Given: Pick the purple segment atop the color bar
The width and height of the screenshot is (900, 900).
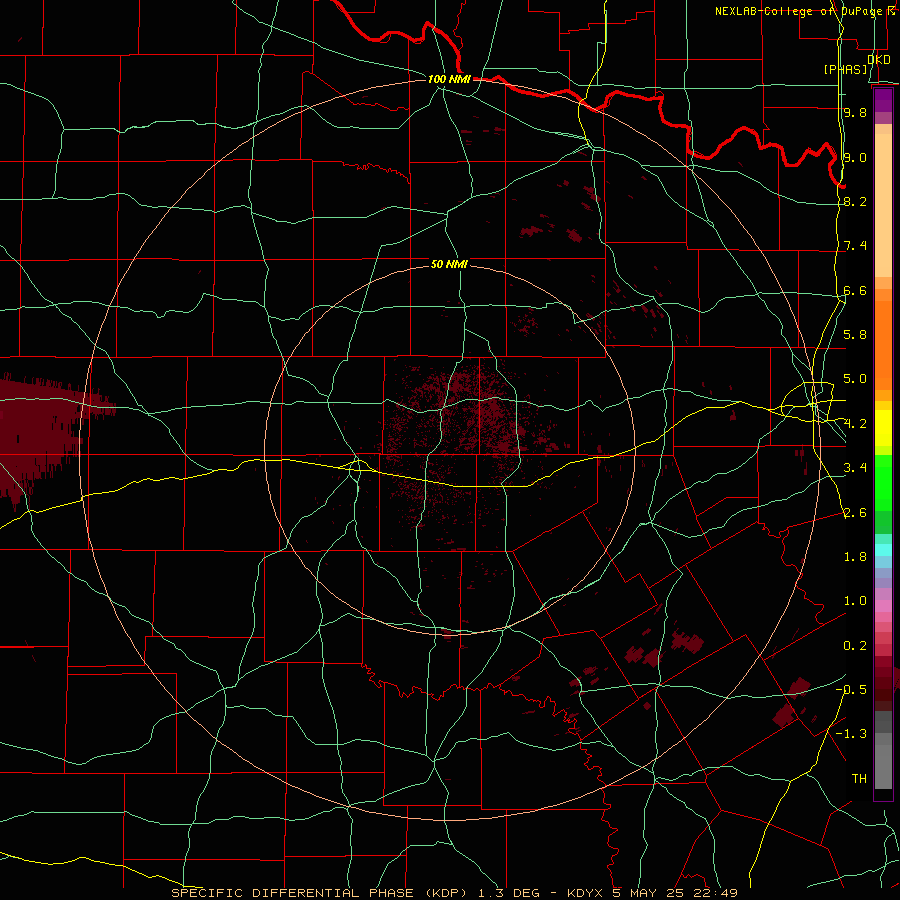Looking at the screenshot, I should 883,100.
